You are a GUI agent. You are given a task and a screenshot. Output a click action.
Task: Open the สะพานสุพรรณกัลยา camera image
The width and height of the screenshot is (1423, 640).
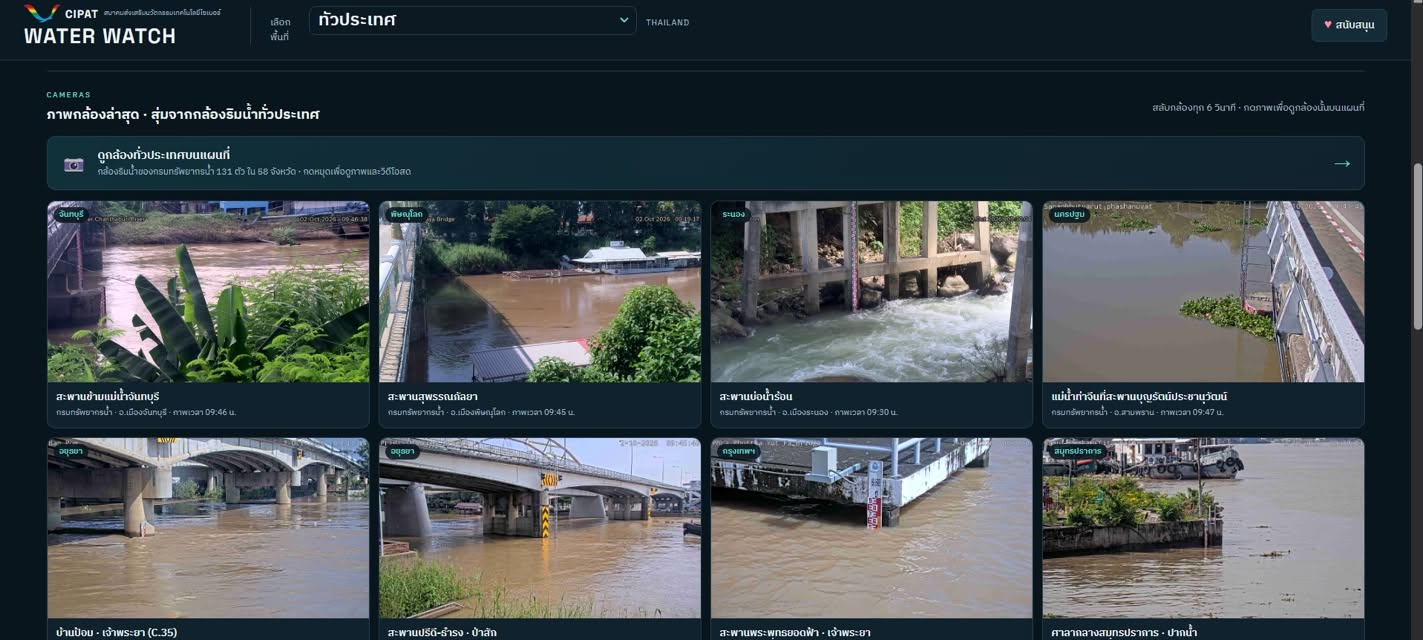coord(540,291)
